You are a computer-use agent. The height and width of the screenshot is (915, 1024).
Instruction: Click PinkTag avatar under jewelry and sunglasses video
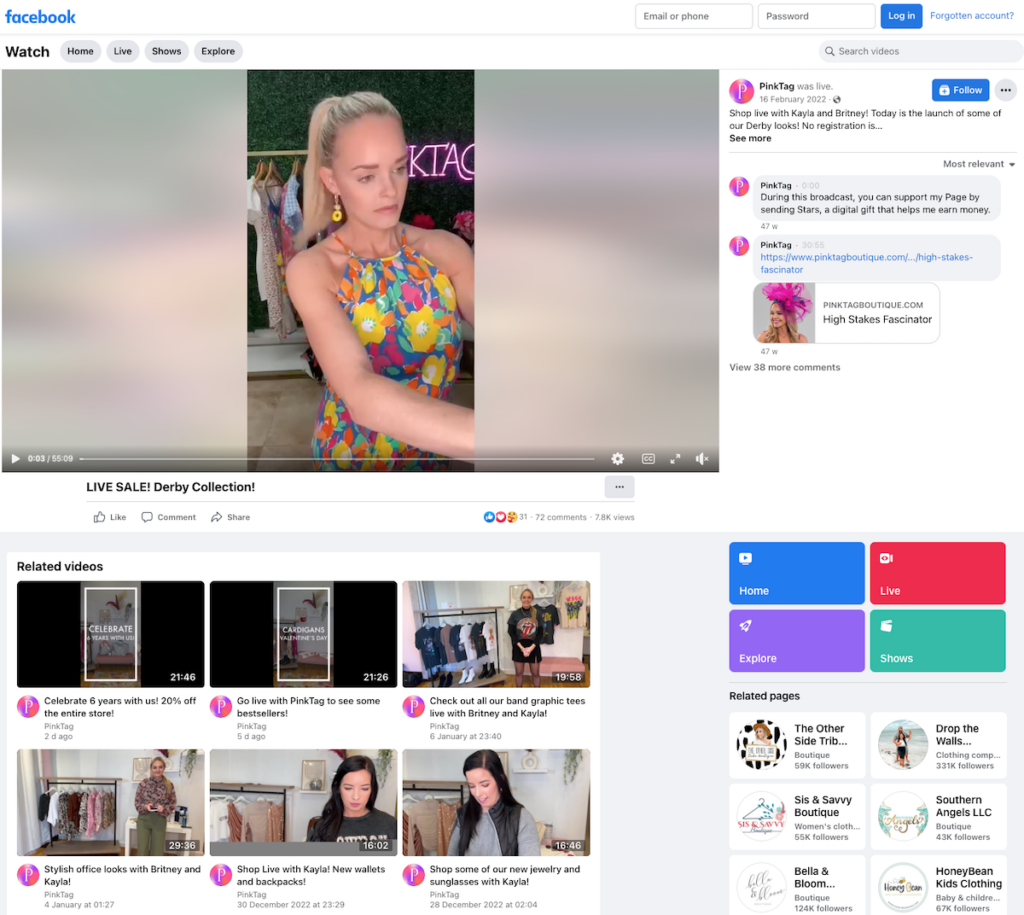pos(413,875)
